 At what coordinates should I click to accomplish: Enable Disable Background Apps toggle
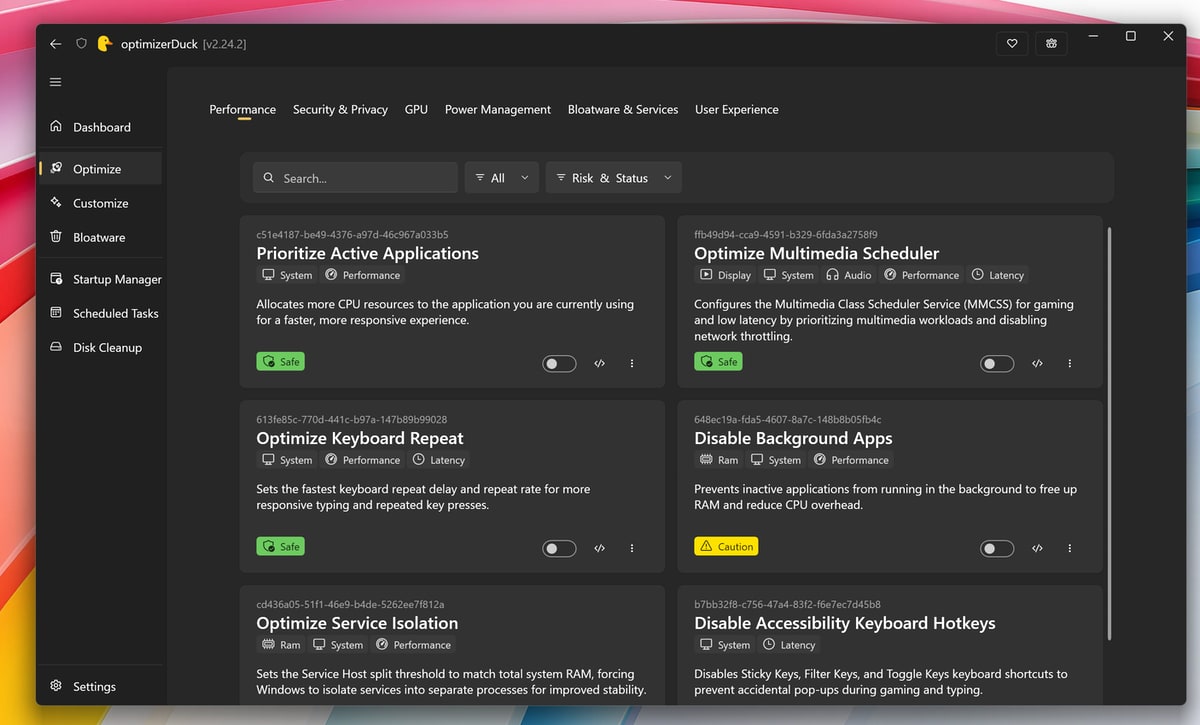coord(997,548)
